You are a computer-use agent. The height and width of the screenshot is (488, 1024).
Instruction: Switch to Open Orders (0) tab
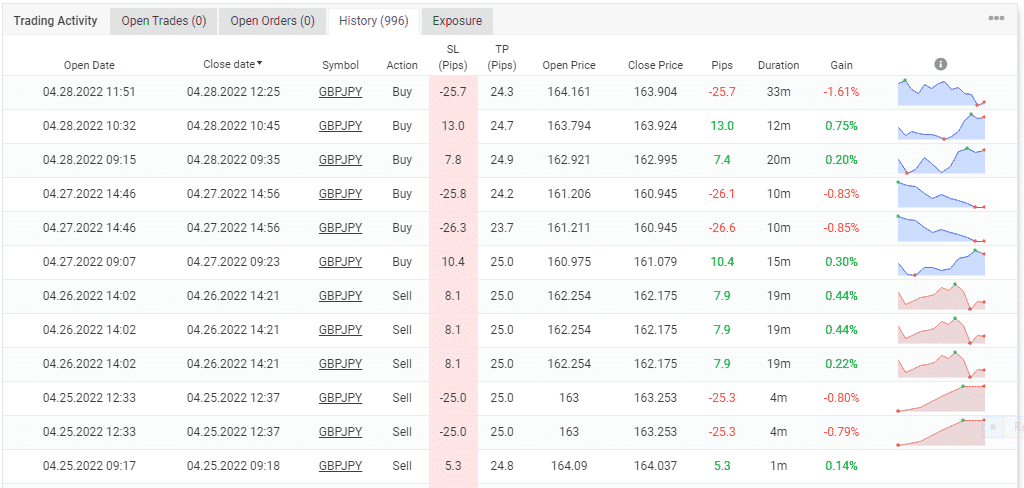point(272,21)
